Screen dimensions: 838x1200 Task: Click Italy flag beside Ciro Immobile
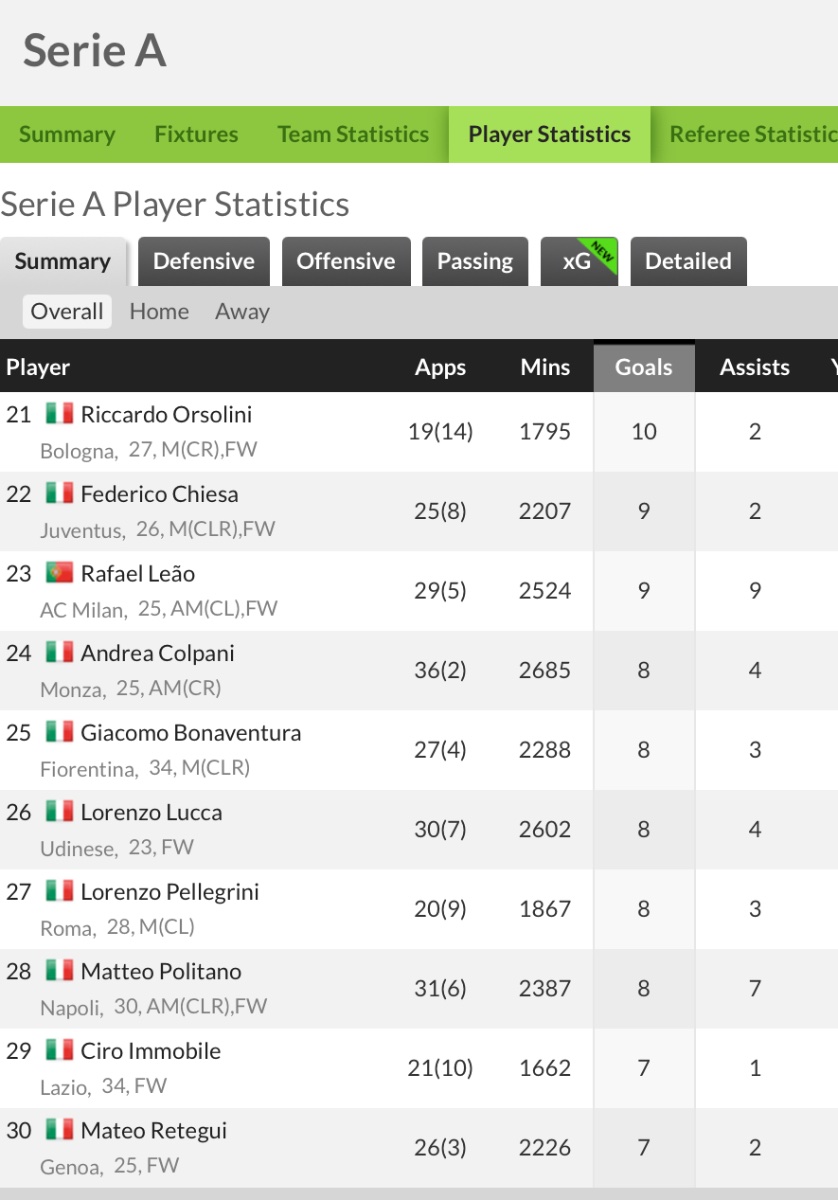(x=59, y=1050)
